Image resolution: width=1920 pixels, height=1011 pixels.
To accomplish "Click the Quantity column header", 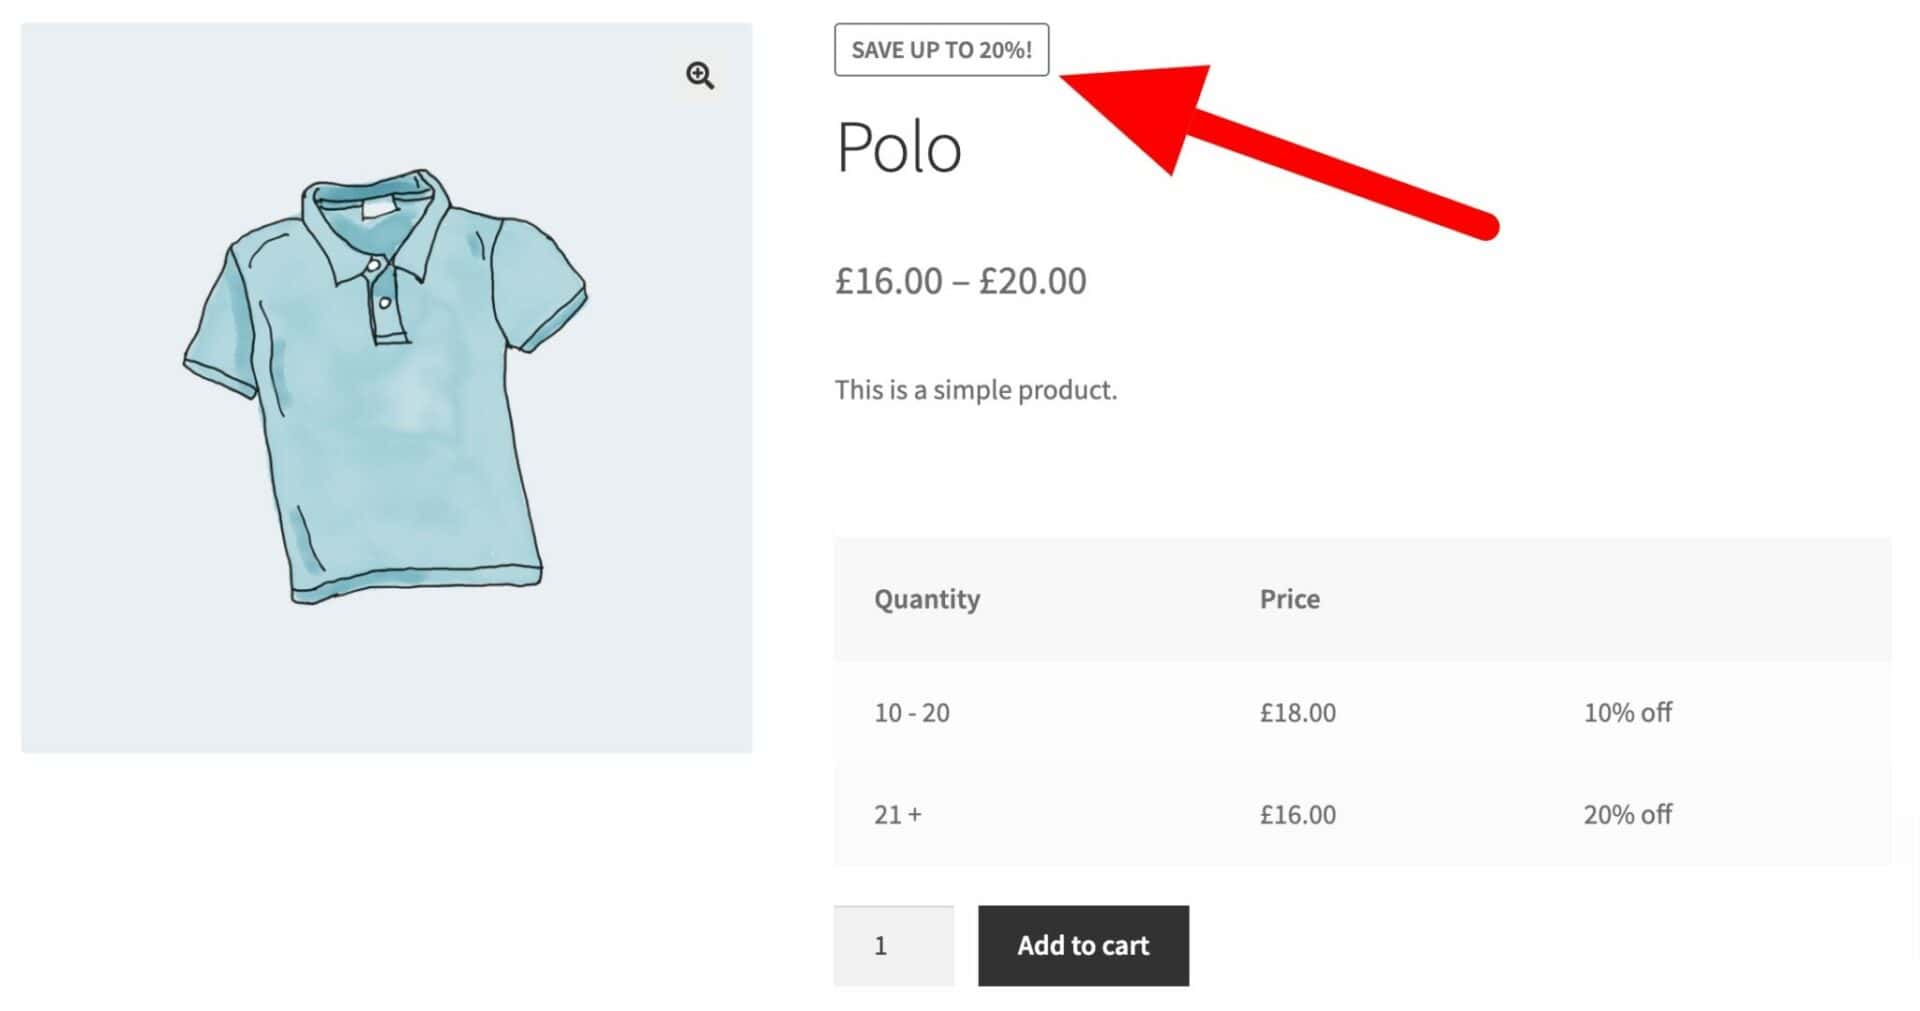I will tap(927, 599).
